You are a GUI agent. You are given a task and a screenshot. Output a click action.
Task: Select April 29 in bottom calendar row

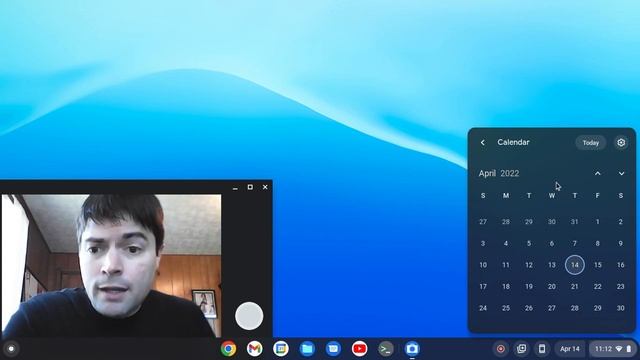tap(598, 308)
